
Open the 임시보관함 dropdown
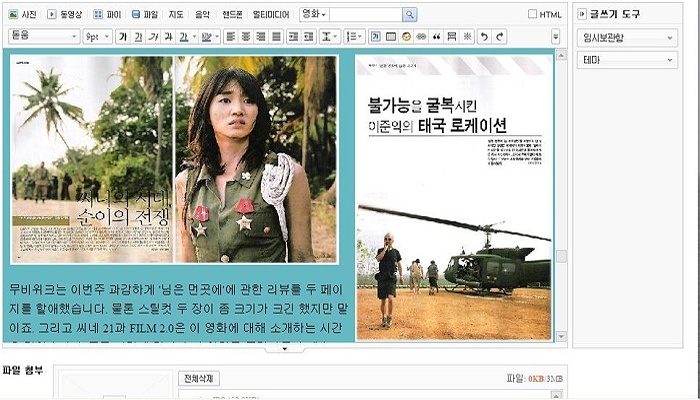(627, 38)
